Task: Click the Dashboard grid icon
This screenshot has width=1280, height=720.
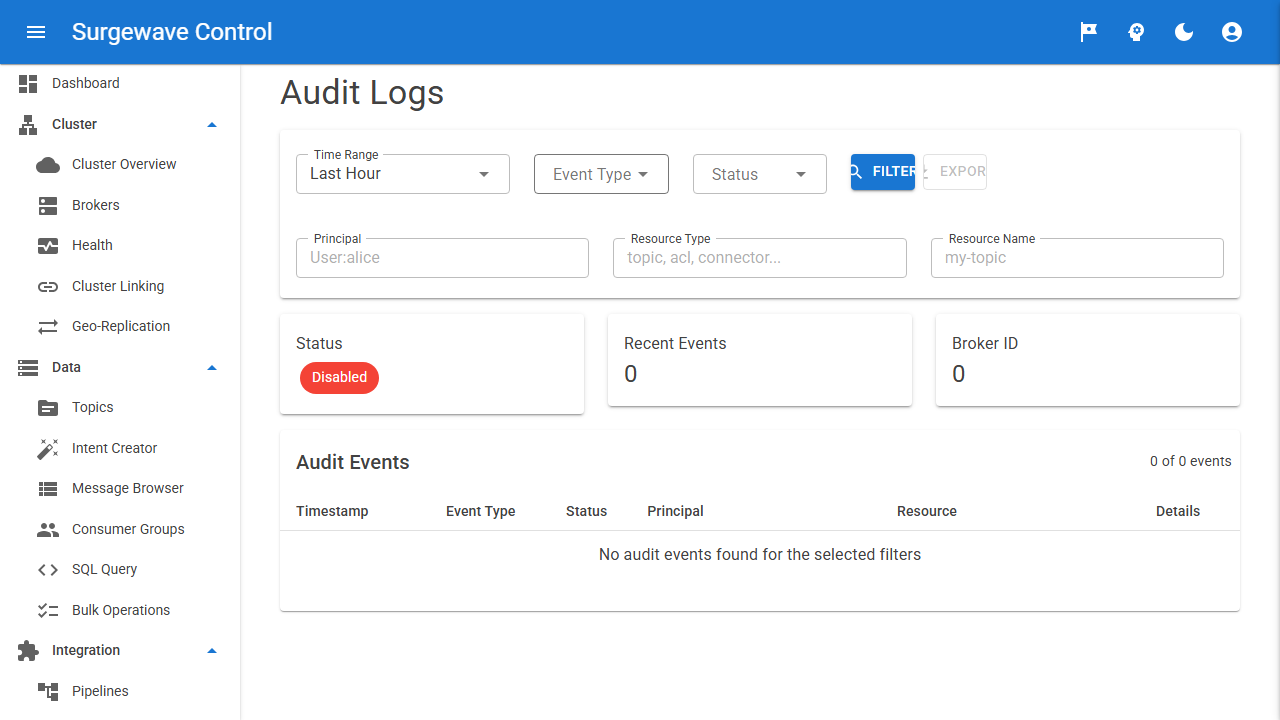Action: point(28,84)
